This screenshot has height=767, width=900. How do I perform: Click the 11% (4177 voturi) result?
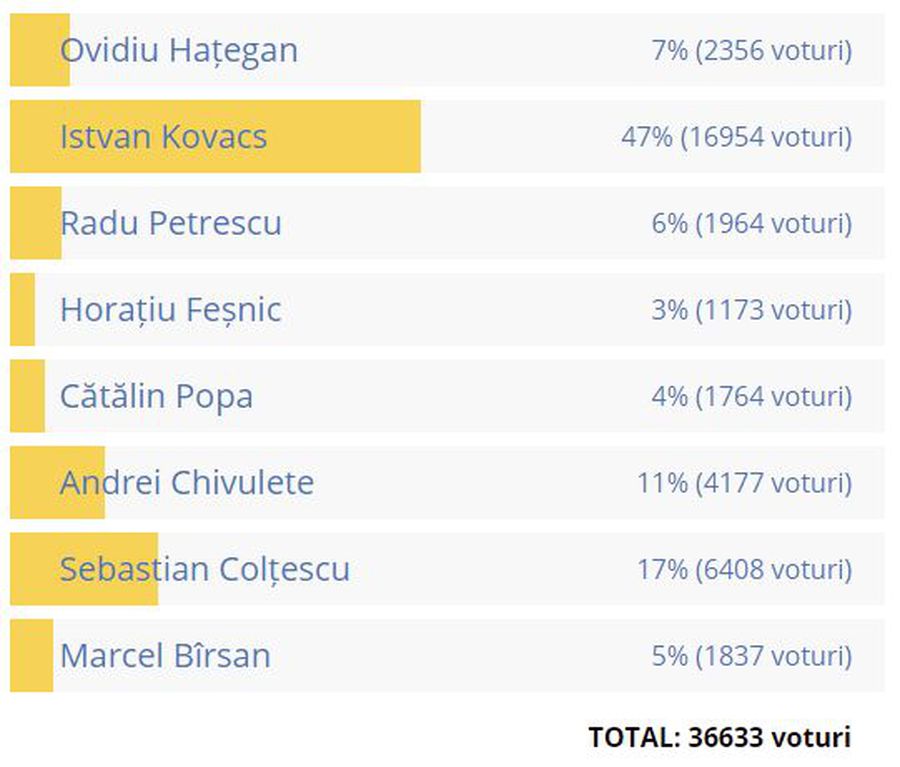(744, 483)
